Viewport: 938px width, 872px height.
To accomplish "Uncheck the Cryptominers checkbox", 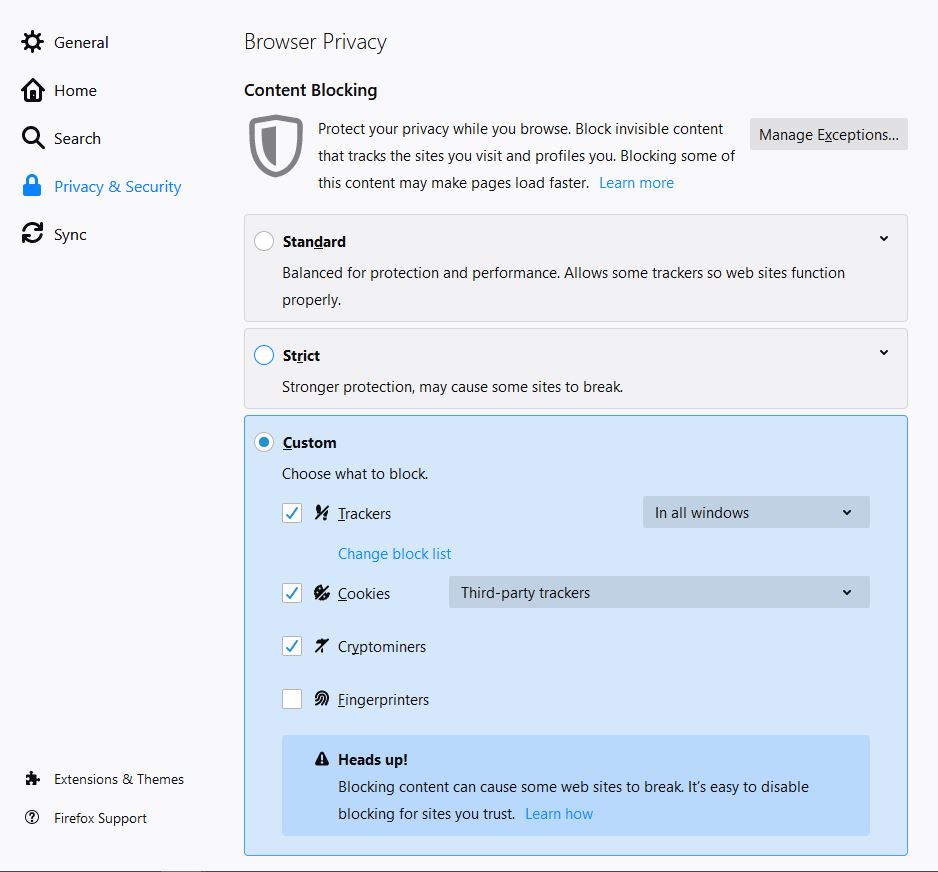I will coord(292,646).
